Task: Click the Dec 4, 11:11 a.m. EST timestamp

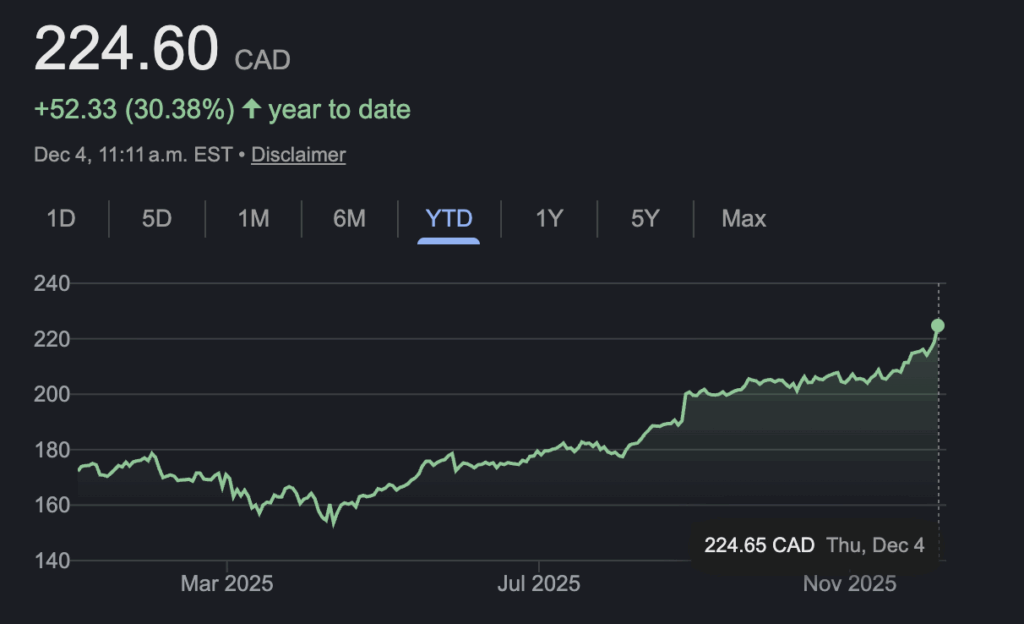Action: click(x=133, y=155)
